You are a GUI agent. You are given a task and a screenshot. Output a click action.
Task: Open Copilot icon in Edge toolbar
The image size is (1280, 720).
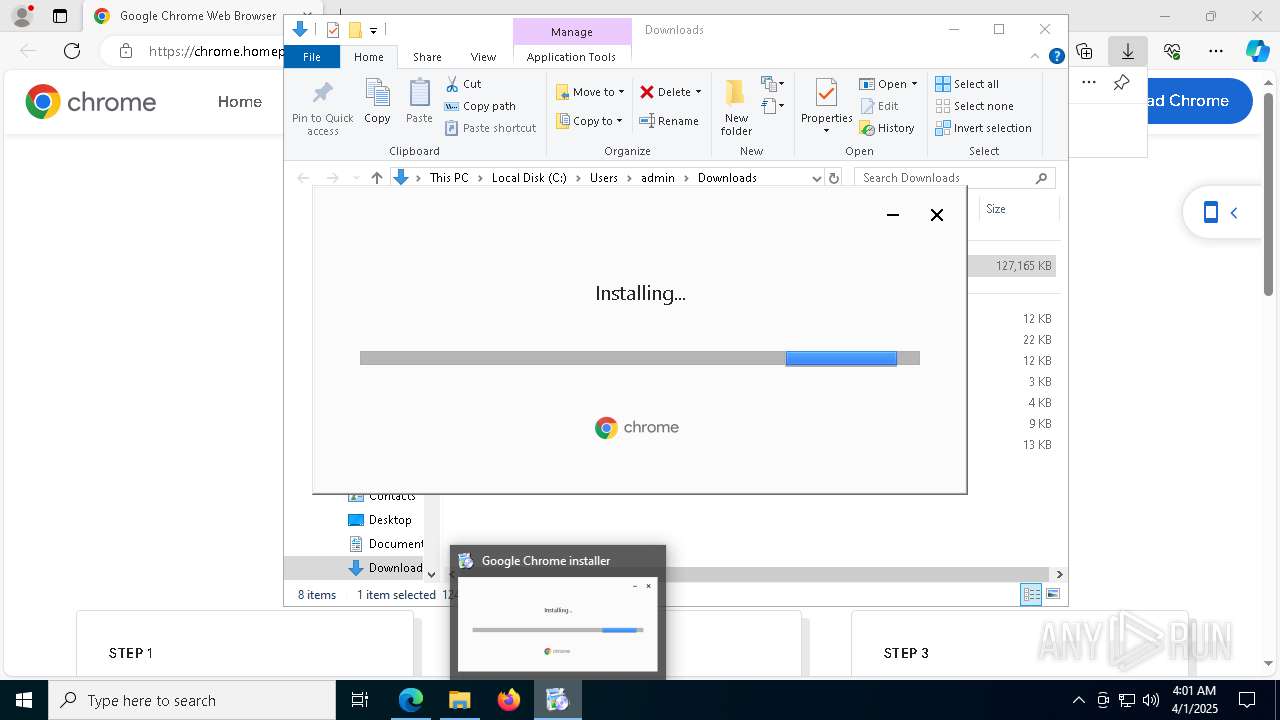coord(1257,51)
